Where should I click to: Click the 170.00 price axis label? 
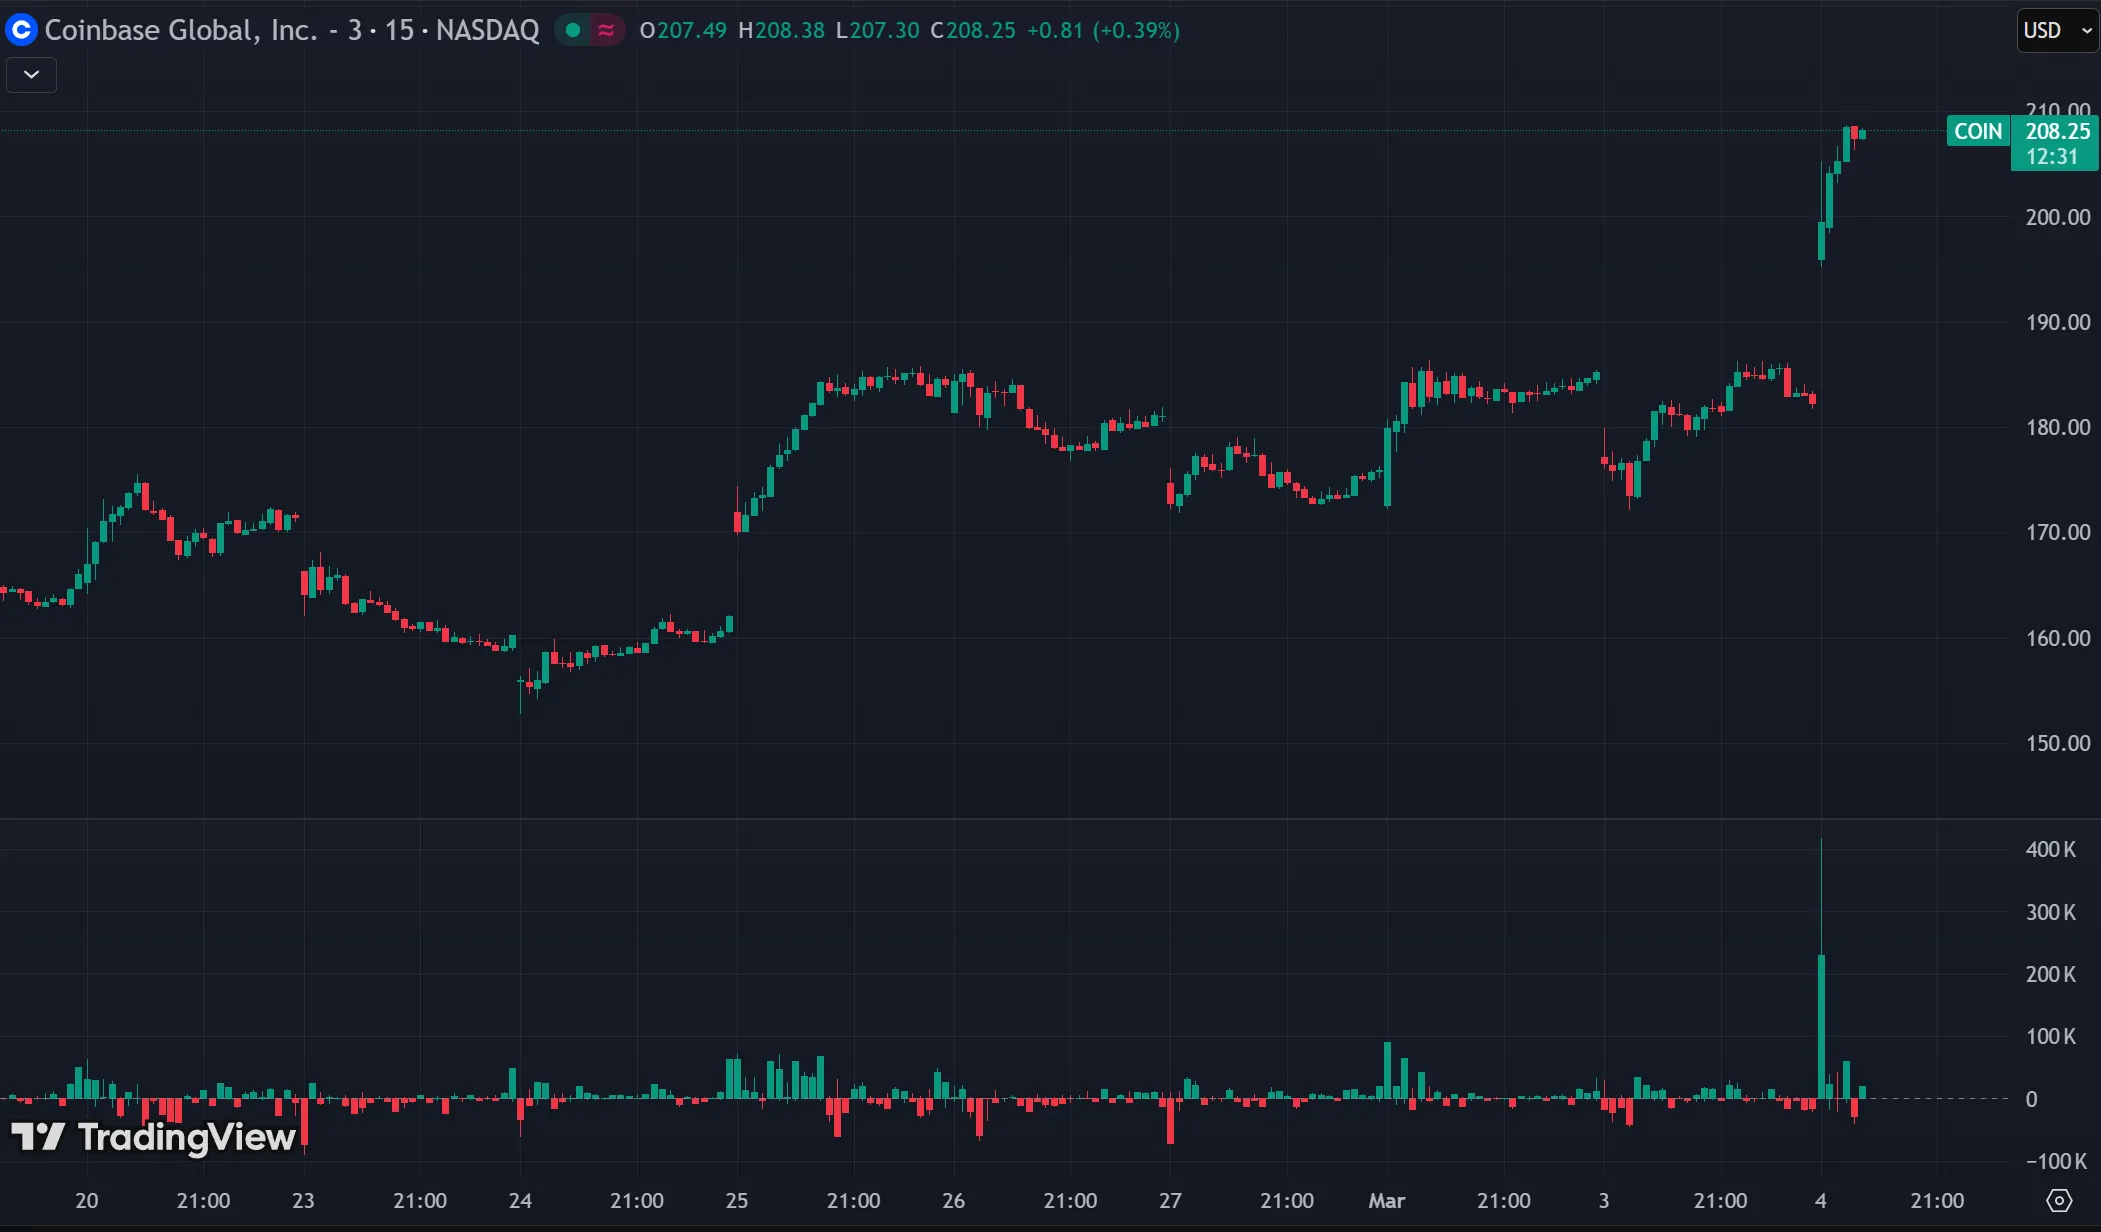2057,532
